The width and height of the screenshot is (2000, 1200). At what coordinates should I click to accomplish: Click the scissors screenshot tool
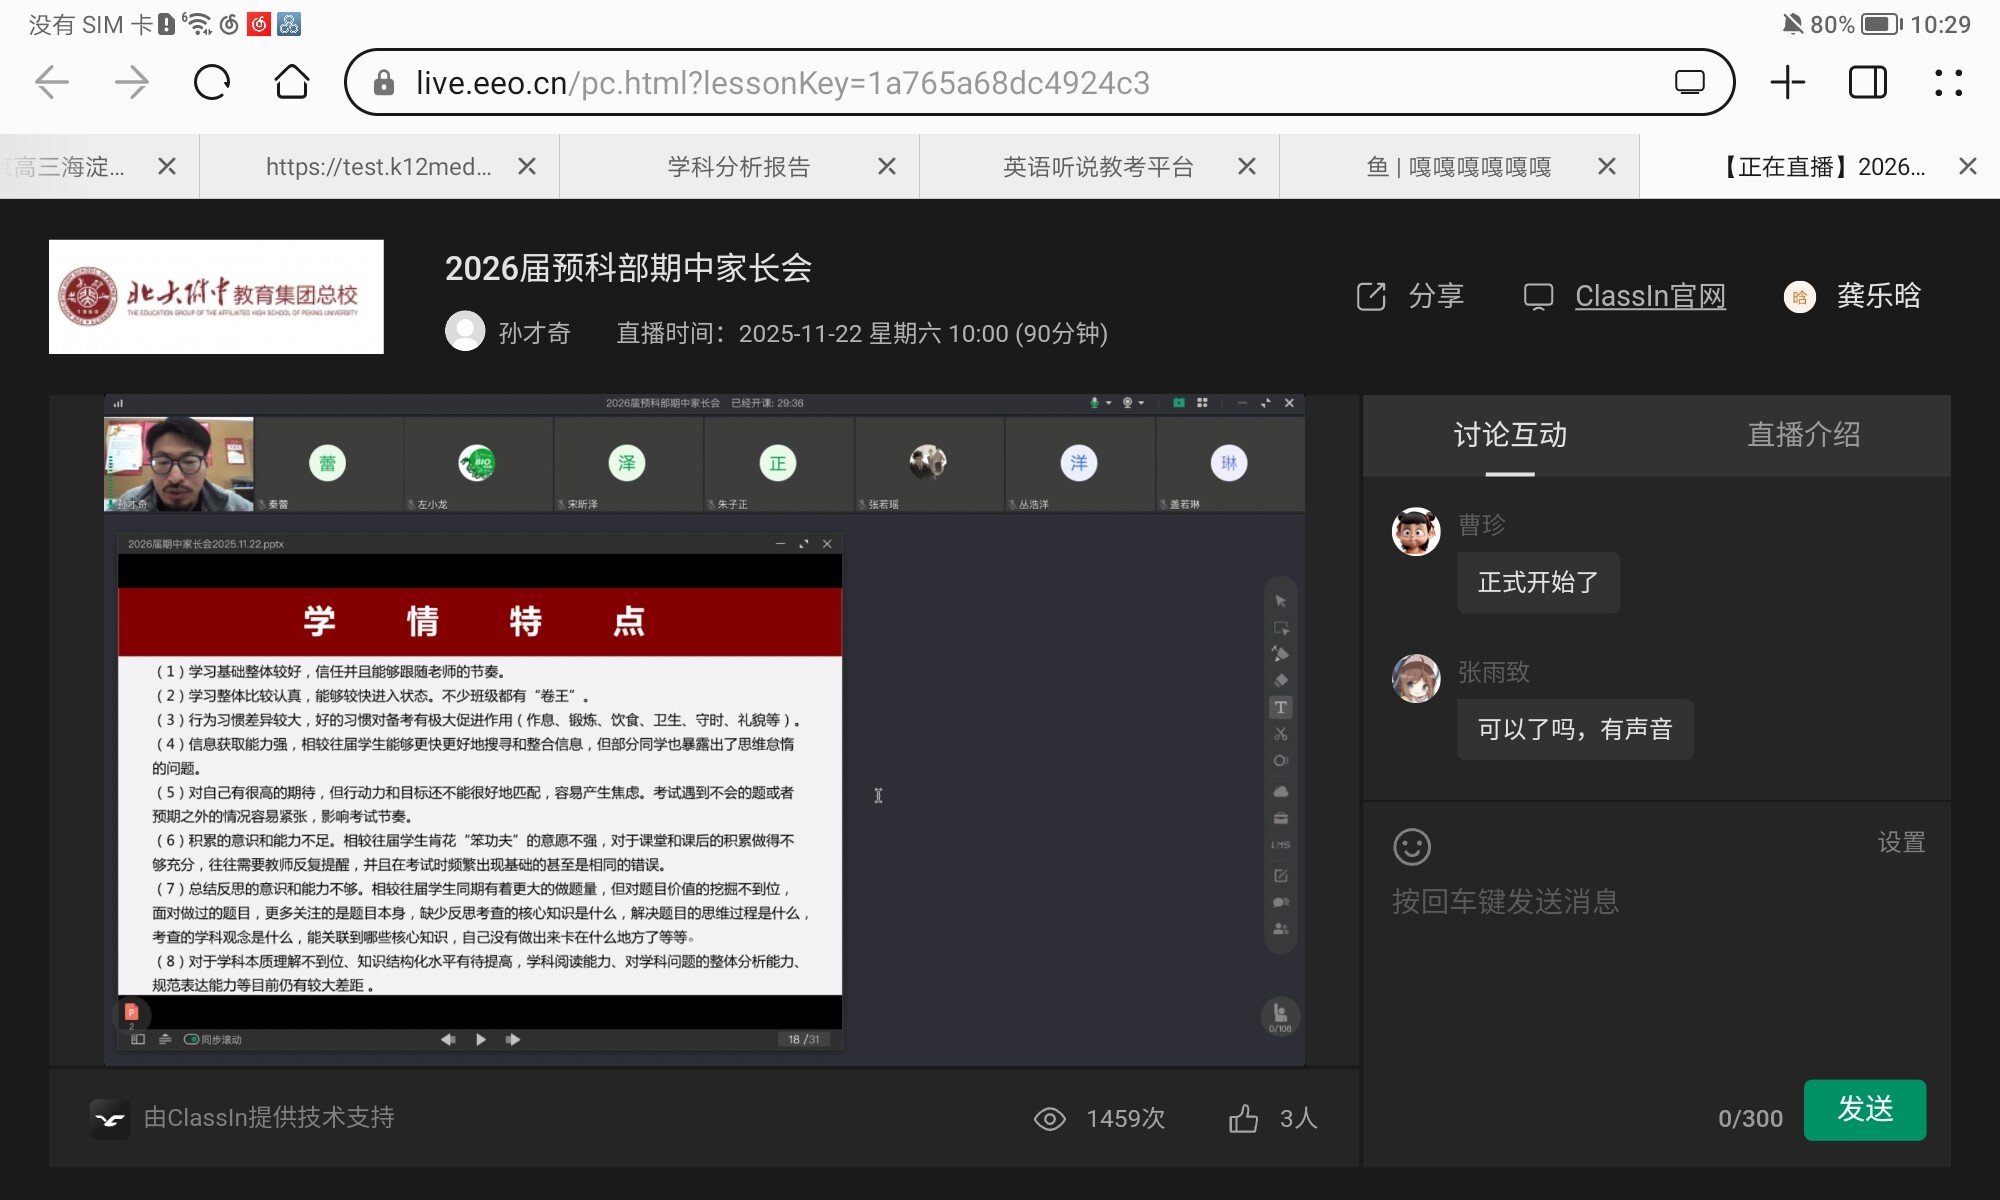tap(1280, 734)
